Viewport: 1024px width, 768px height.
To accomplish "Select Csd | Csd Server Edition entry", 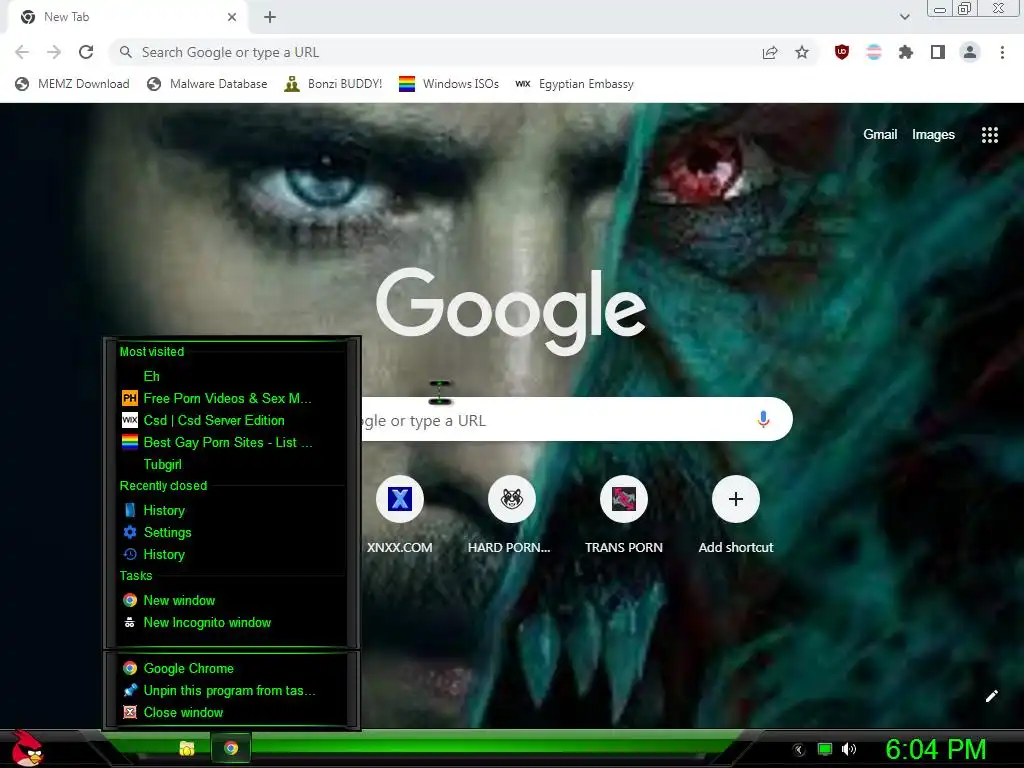I will coord(231,420).
